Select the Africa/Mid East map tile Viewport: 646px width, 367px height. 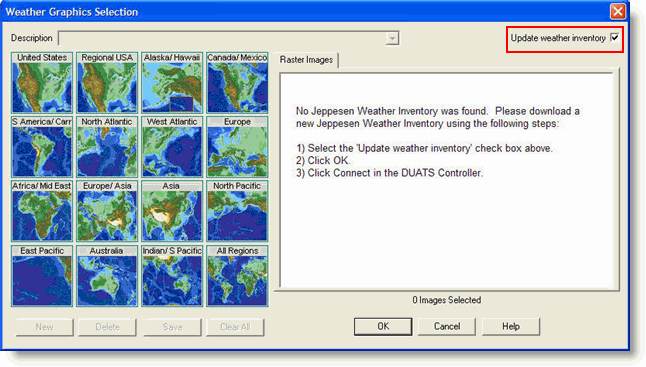click(x=42, y=211)
